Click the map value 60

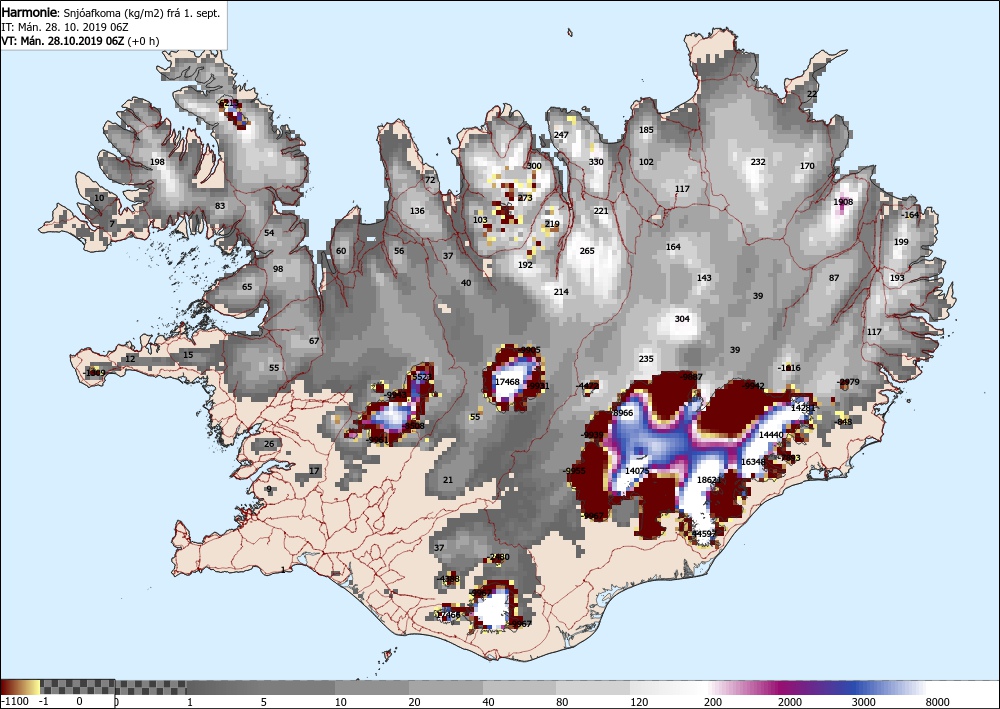pos(341,251)
